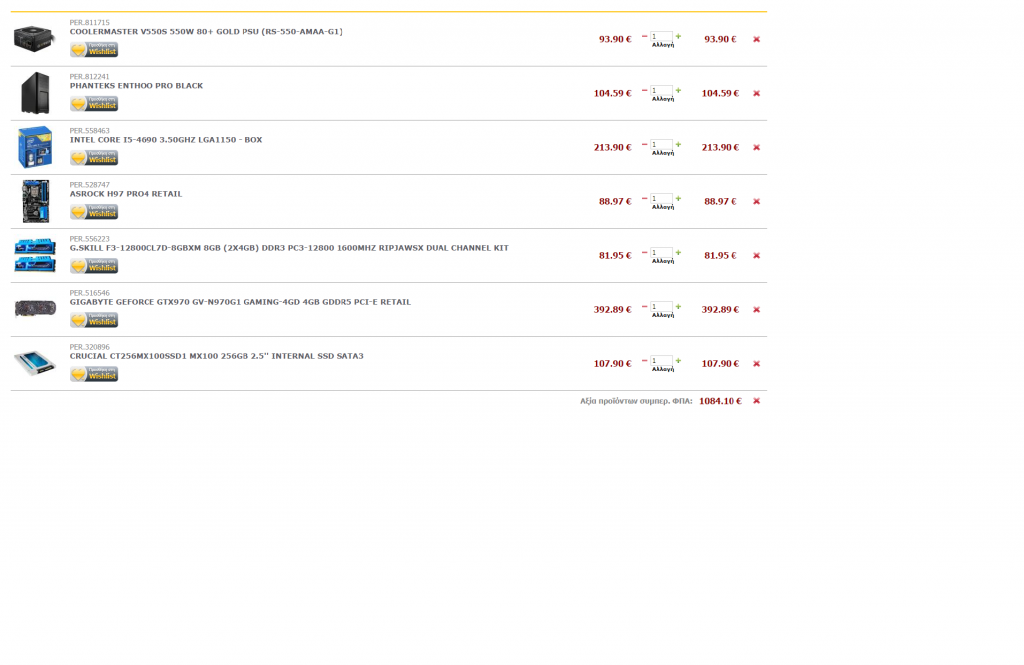The width and height of the screenshot is (1024, 665).
Task: Click Αλλαγή under Phanteks quantity field
Action: click(662, 99)
